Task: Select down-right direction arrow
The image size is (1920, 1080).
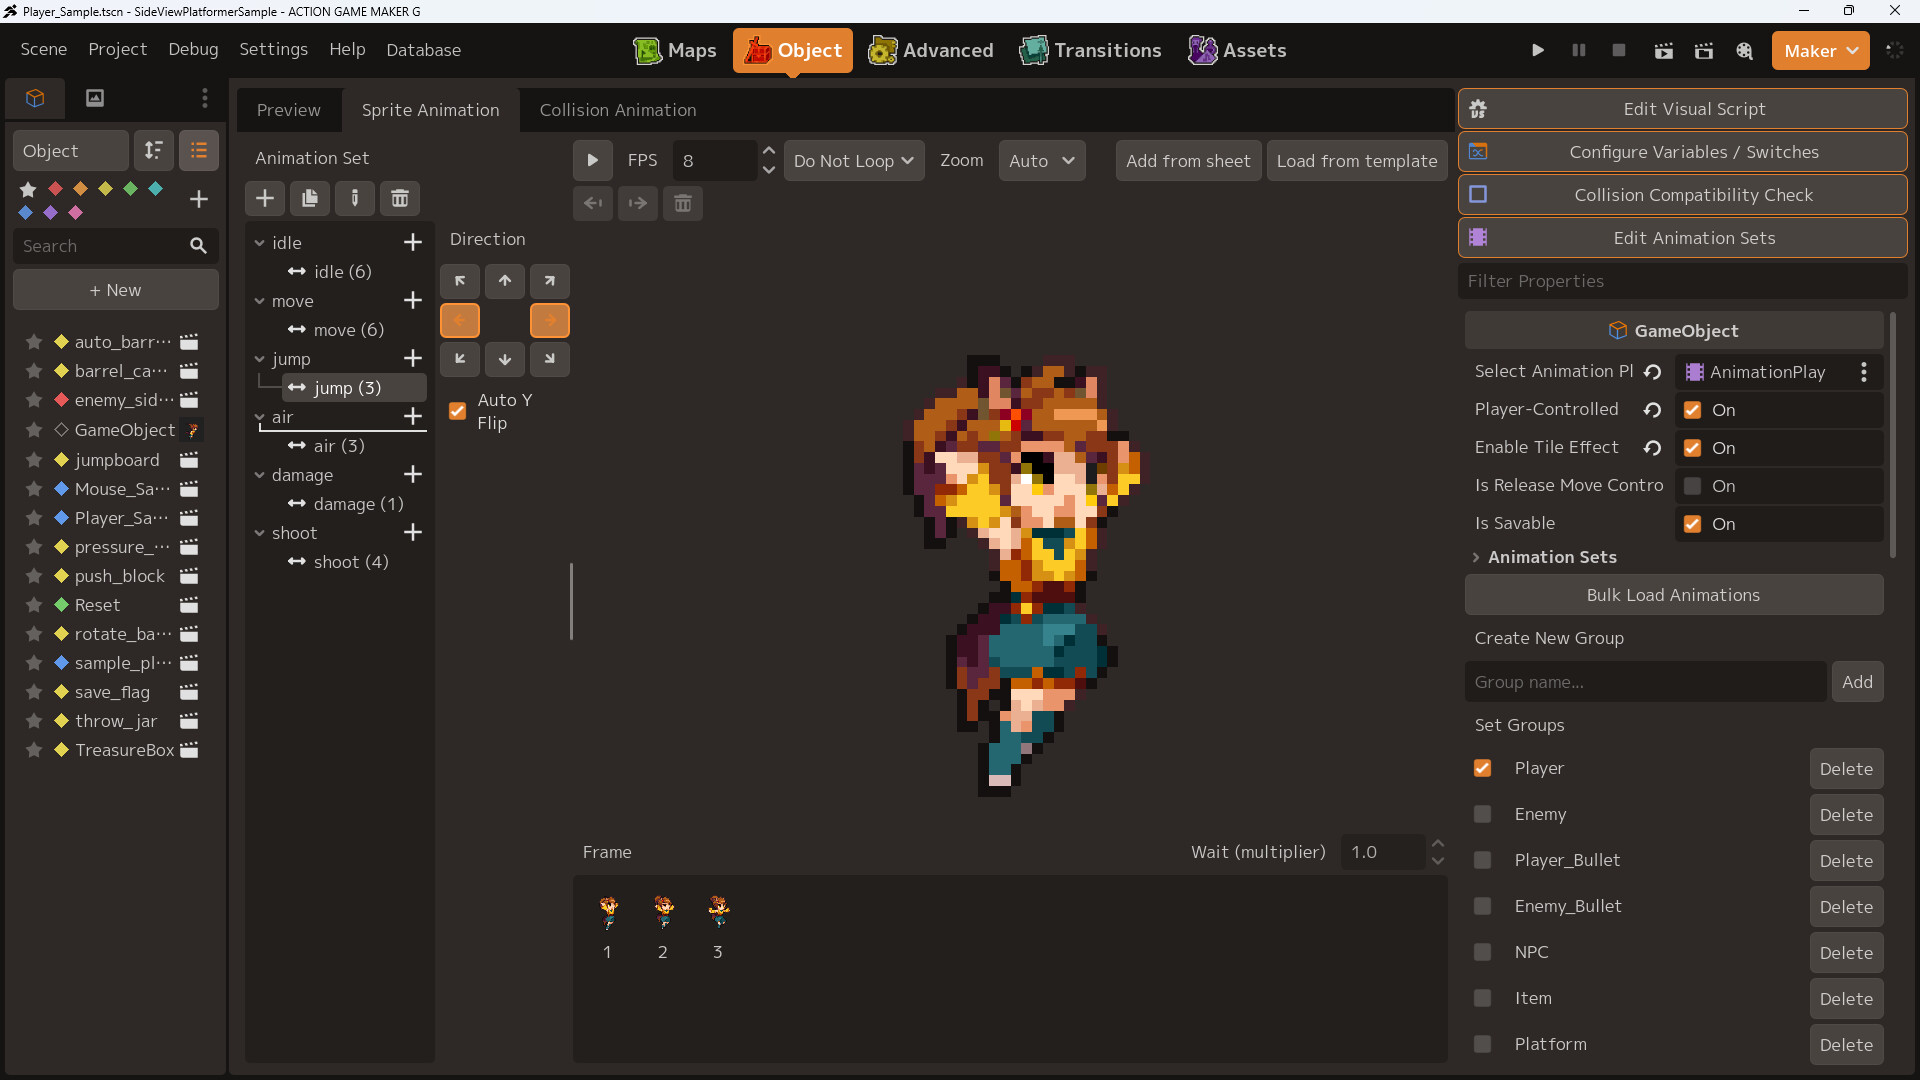Action: click(x=550, y=359)
